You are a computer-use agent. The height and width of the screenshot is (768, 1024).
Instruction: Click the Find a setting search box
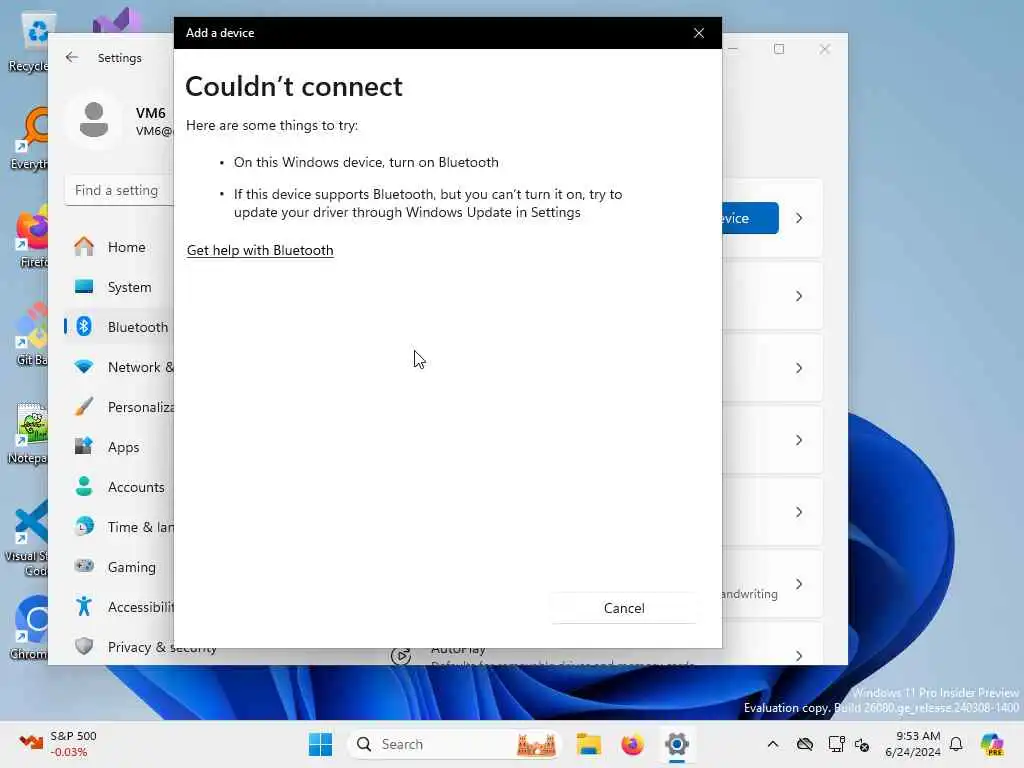point(120,191)
